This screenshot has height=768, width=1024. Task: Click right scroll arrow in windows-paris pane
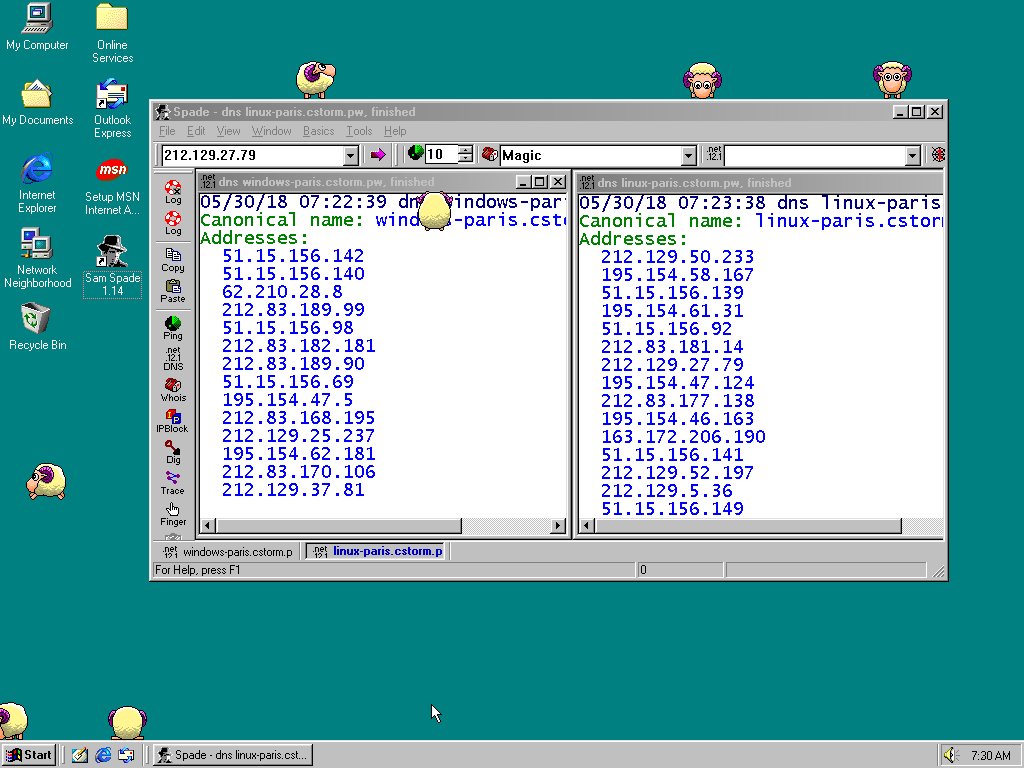coord(558,525)
